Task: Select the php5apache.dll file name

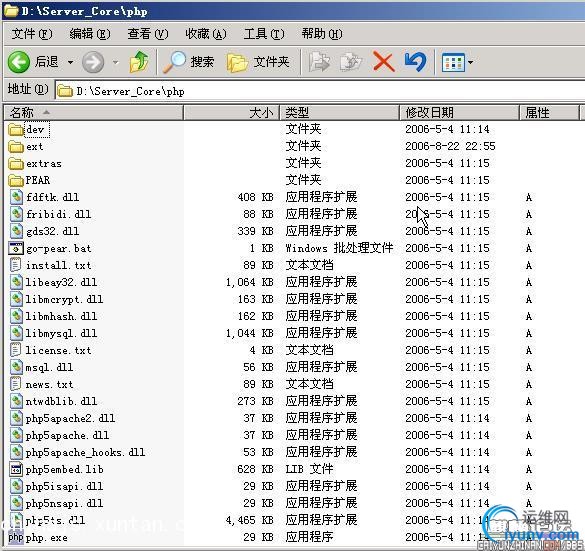Action: [x=67, y=435]
